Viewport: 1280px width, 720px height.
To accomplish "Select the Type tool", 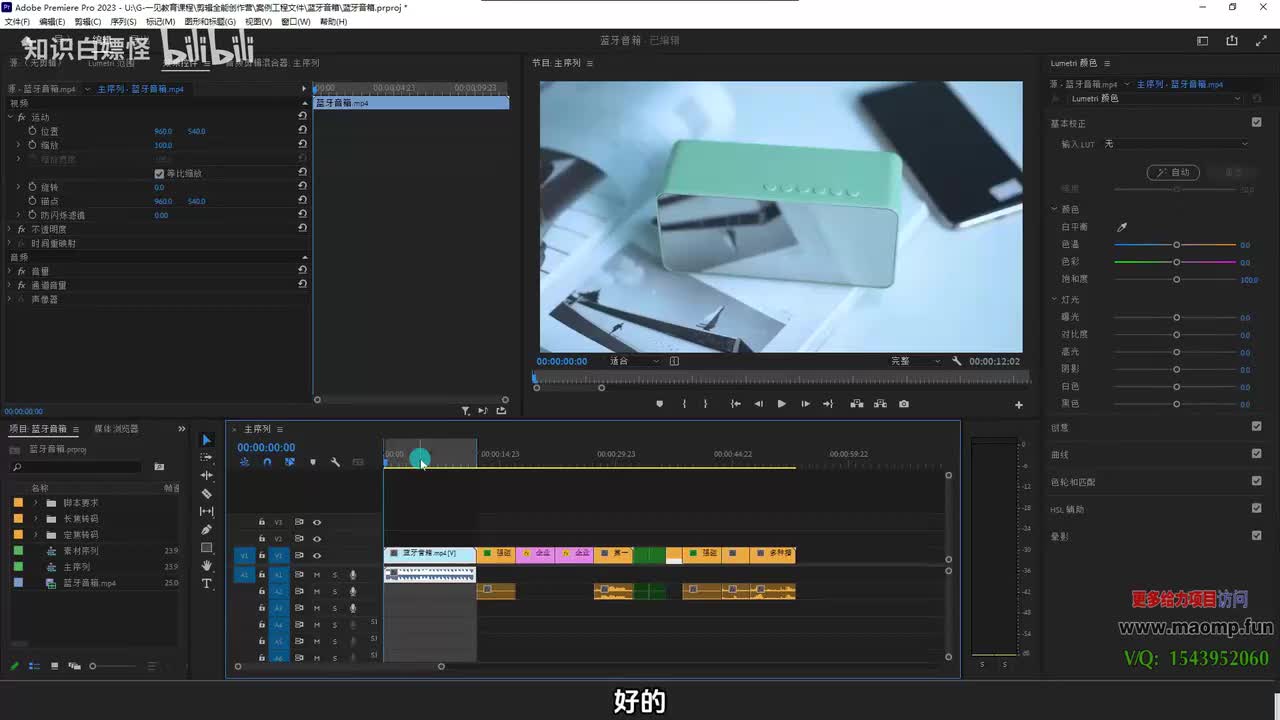I will 207,584.
